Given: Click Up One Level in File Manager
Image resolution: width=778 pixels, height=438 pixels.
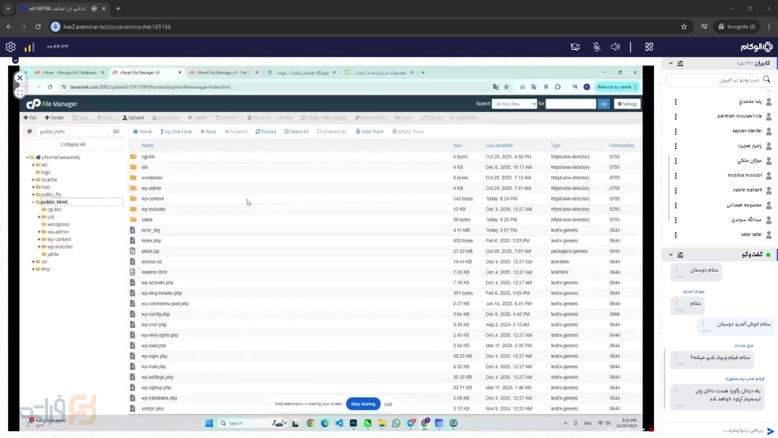Looking at the screenshot, I should tap(177, 131).
